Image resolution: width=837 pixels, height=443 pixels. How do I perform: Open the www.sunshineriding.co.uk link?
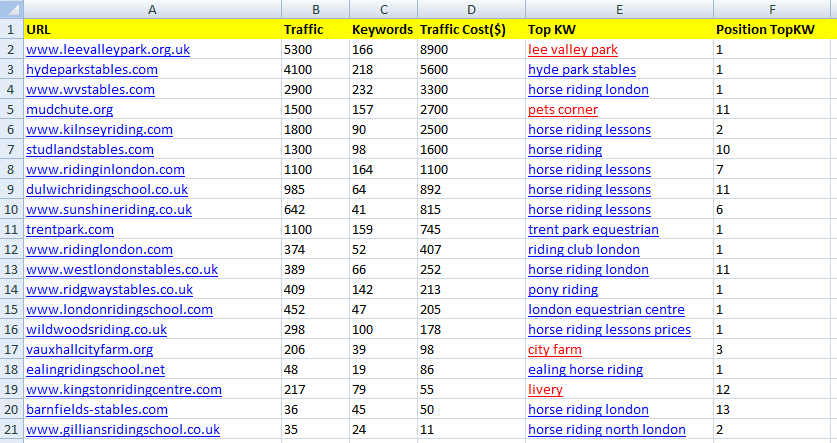109,210
